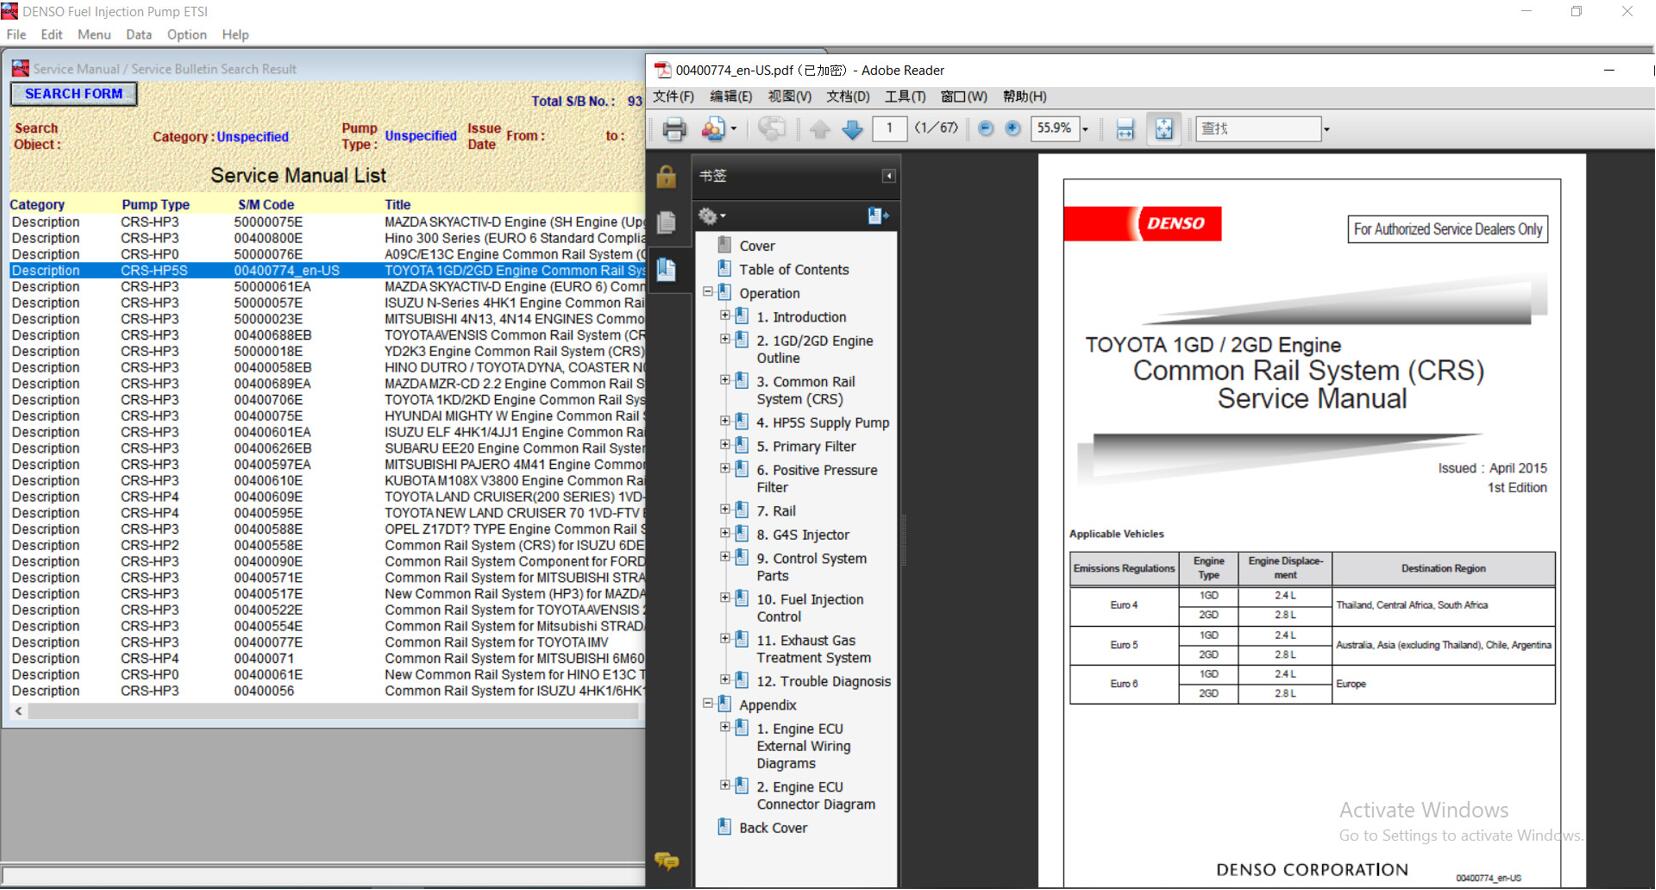Open dropdown arrow beside collaborate icon
The height and width of the screenshot is (890, 1656).
click(x=733, y=129)
